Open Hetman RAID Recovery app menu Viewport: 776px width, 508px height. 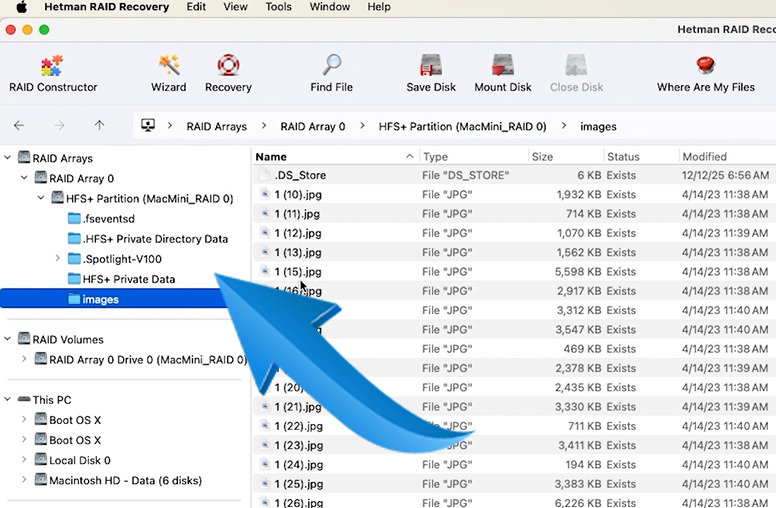click(106, 7)
